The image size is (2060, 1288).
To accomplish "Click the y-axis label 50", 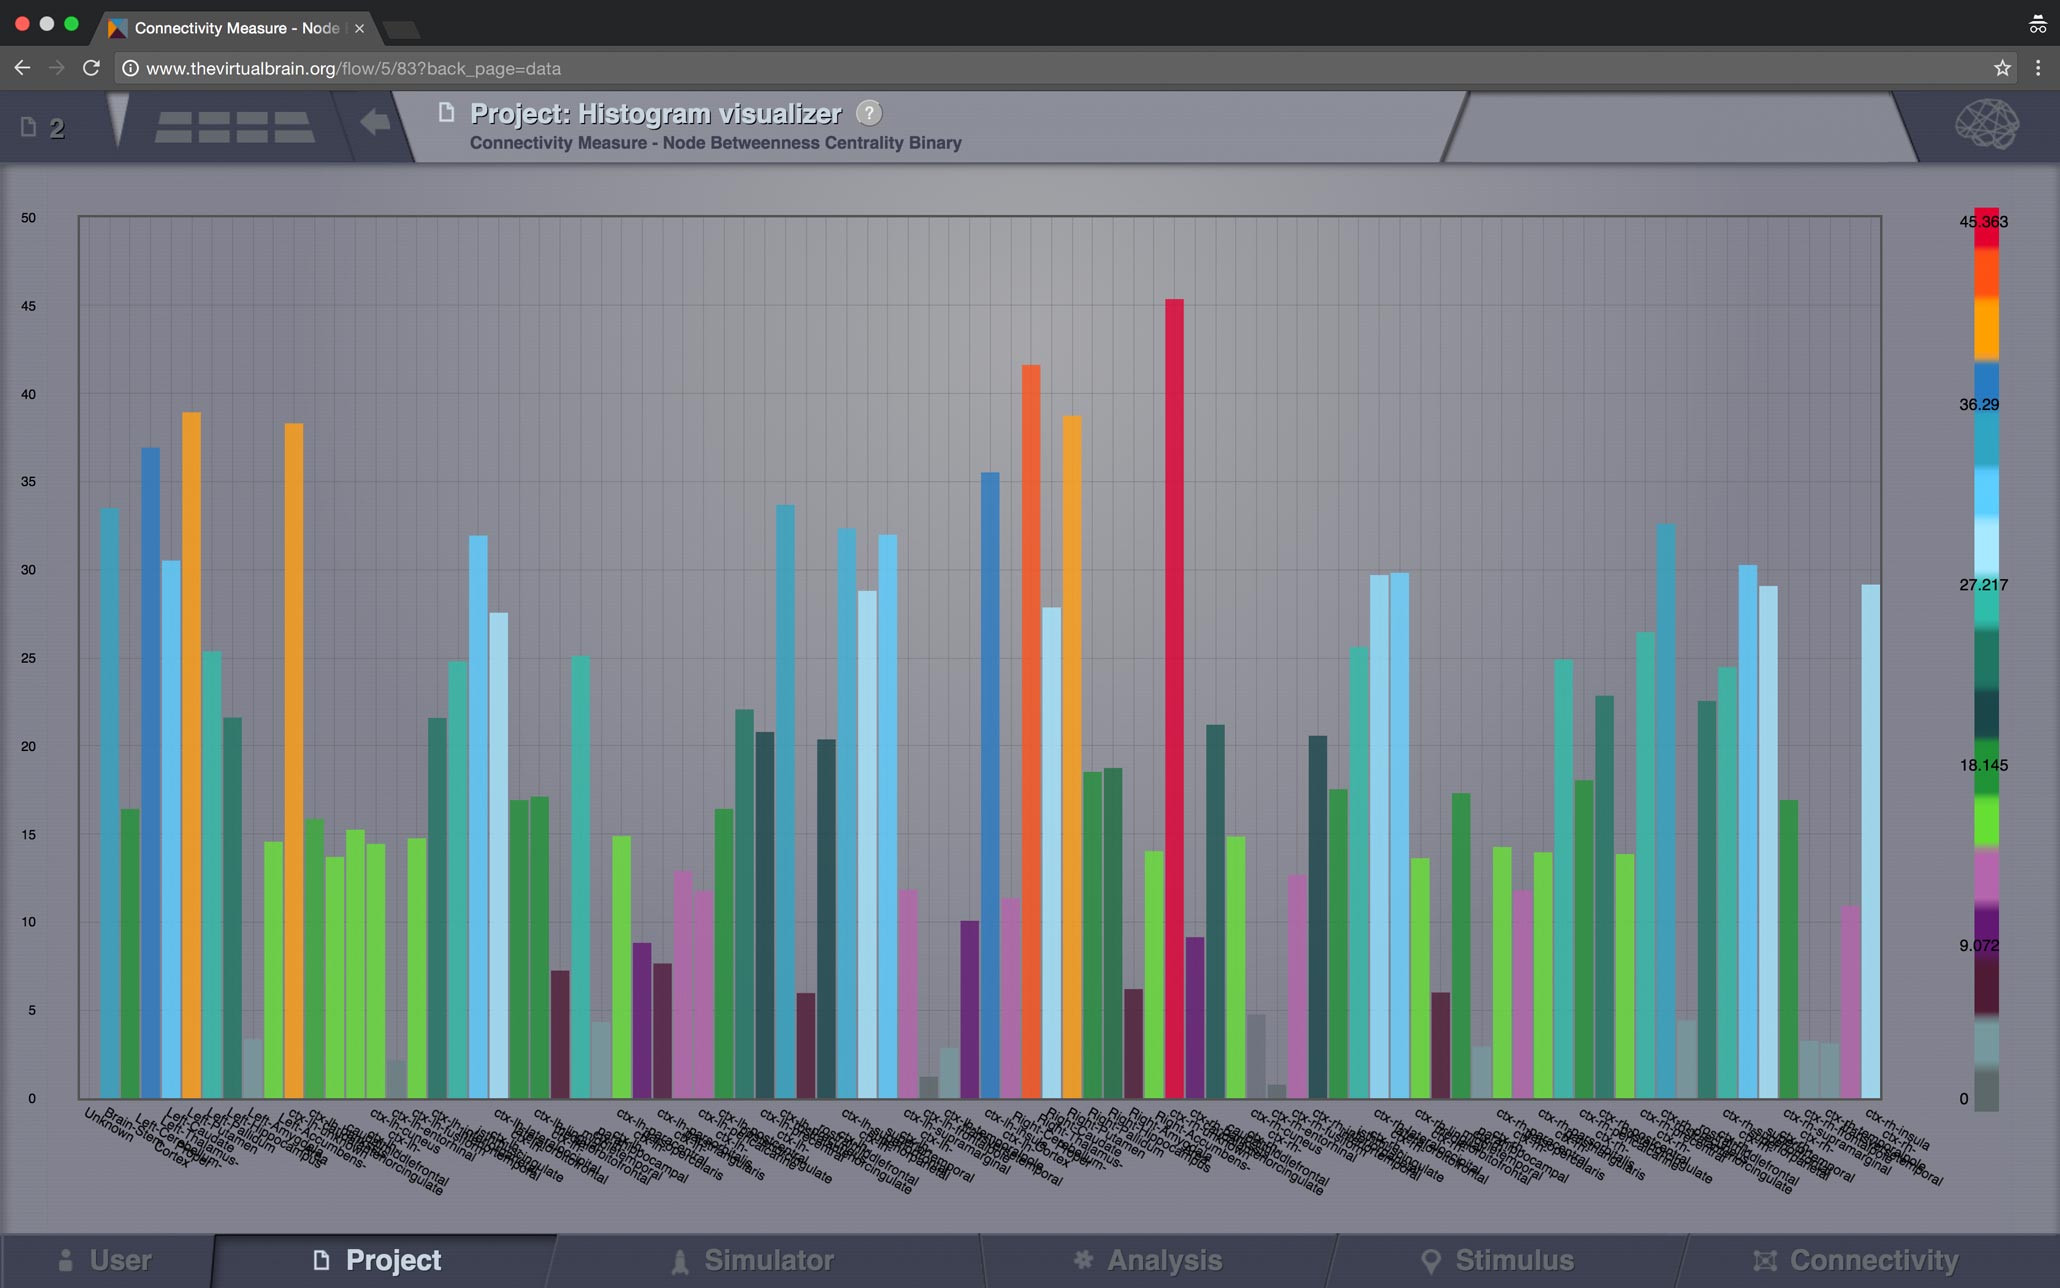I will pos(28,218).
